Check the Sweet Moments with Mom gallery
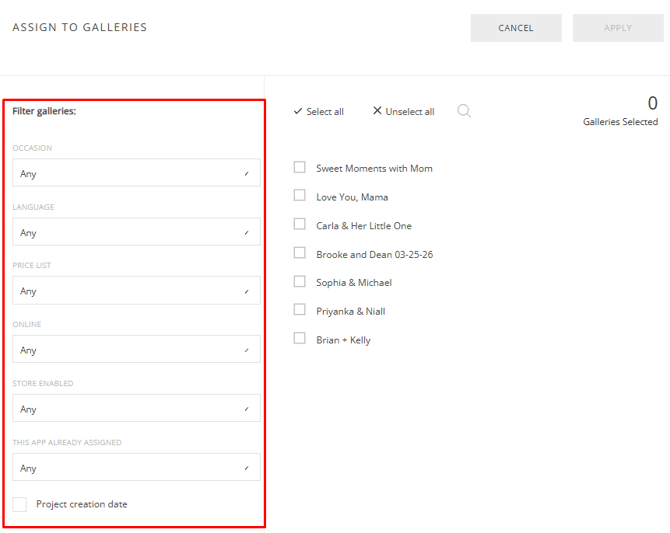 pyautogui.click(x=299, y=168)
